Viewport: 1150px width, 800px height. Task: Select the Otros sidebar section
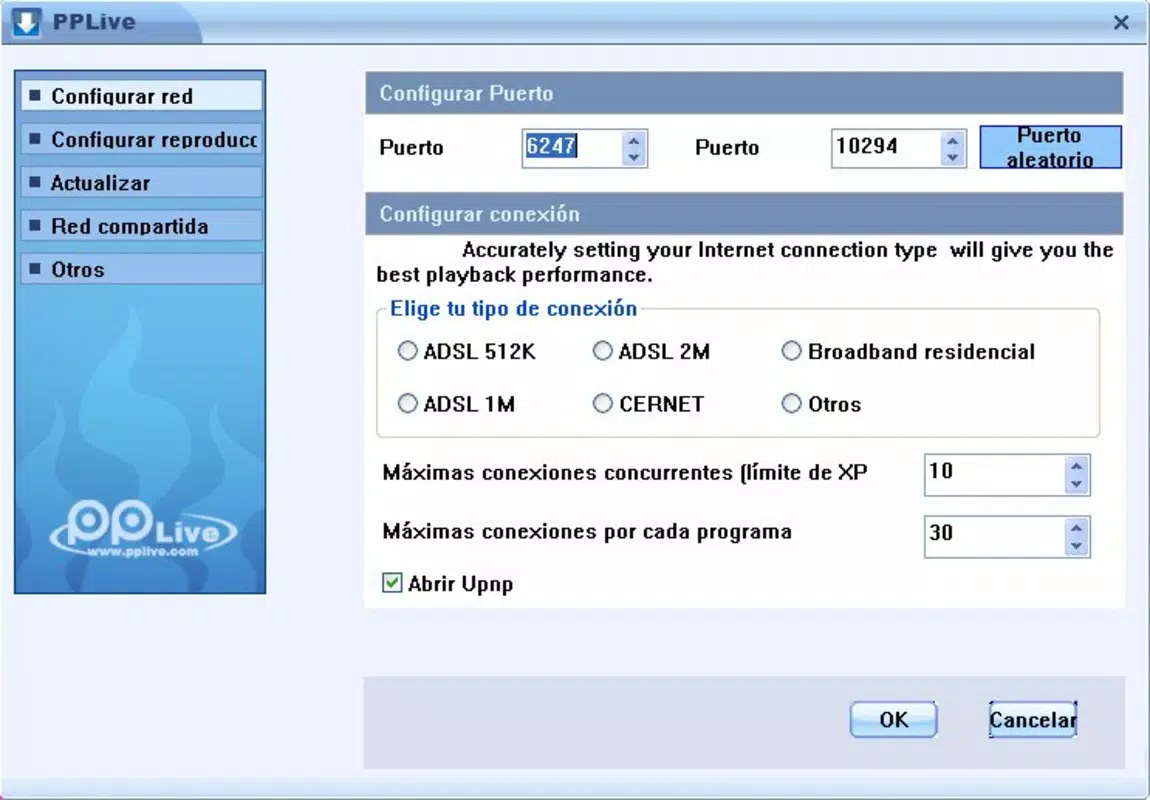(x=142, y=269)
